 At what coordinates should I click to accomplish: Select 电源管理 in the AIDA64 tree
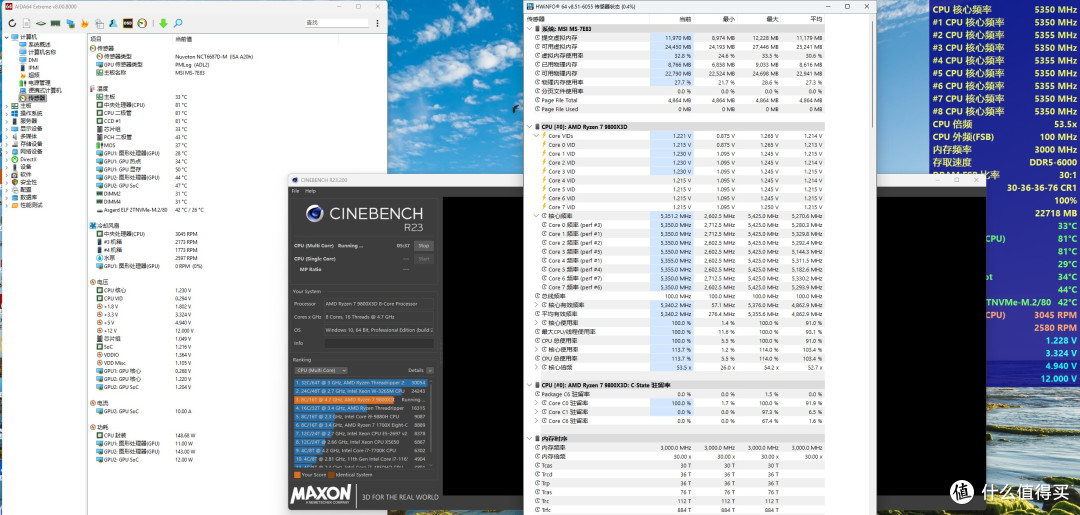(39, 83)
